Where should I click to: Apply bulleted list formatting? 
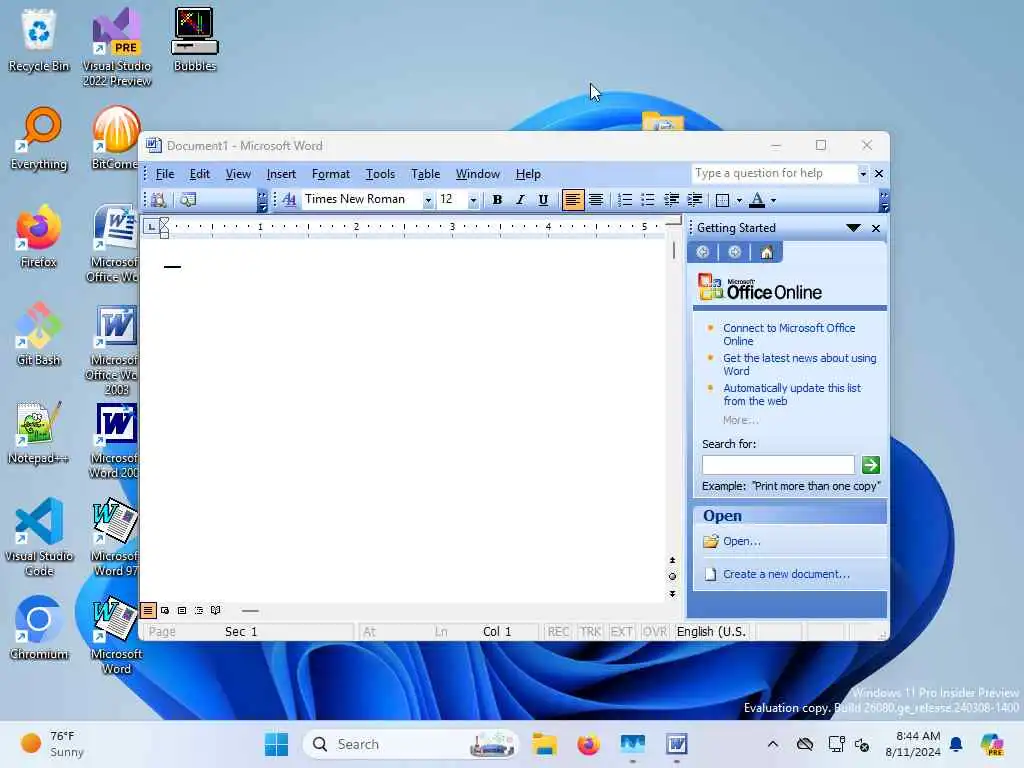coord(648,200)
